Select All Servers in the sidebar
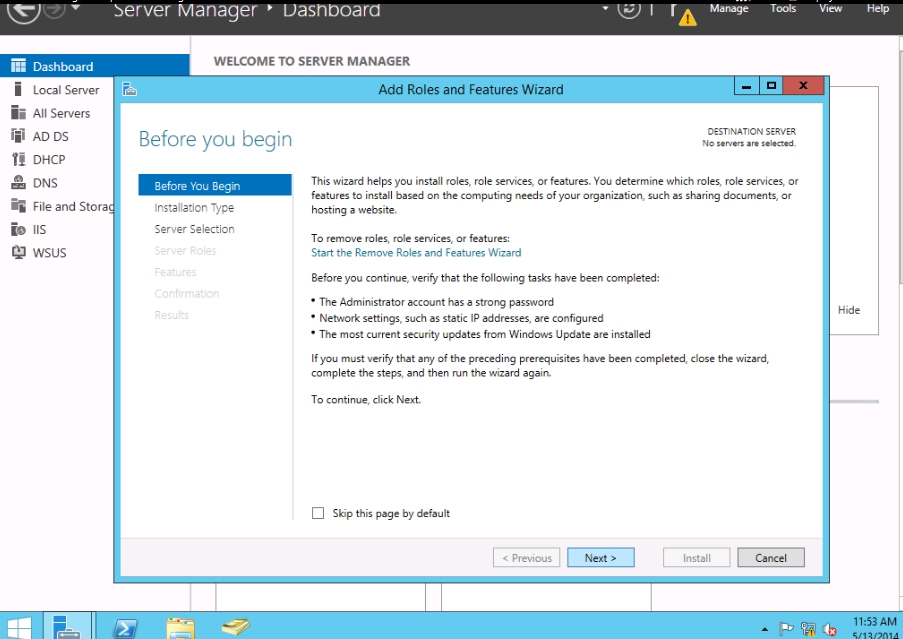 coord(57,113)
